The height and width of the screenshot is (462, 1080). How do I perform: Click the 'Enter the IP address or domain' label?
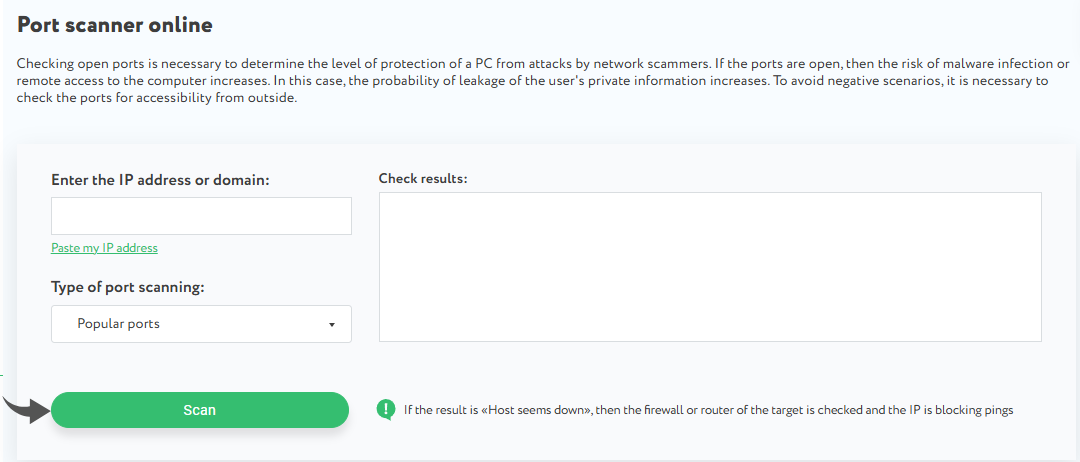tap(161, 180)
